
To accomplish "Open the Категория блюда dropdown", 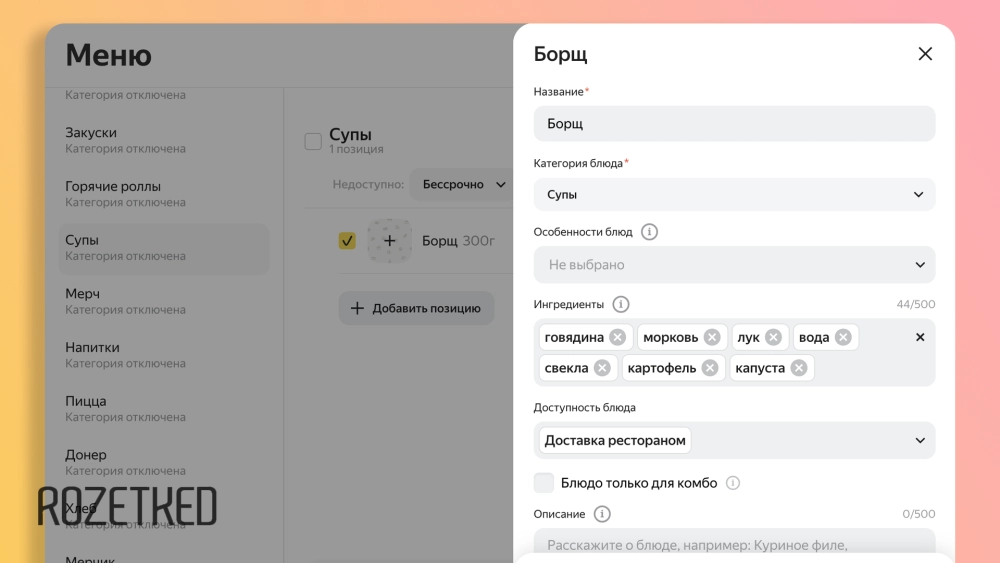I will pos(735,195).
